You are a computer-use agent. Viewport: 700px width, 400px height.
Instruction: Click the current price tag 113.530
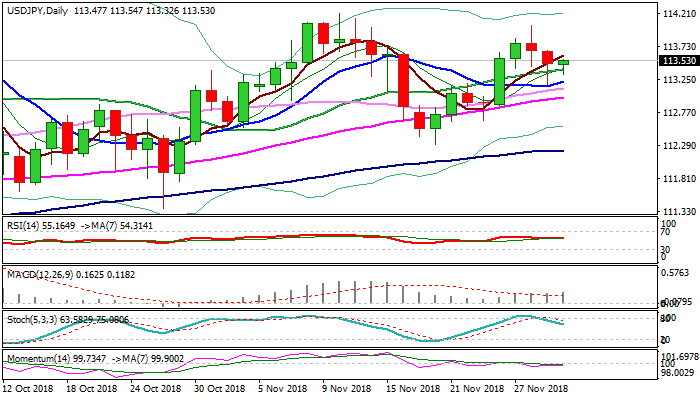pyautogui.click(x=679, y=61)
